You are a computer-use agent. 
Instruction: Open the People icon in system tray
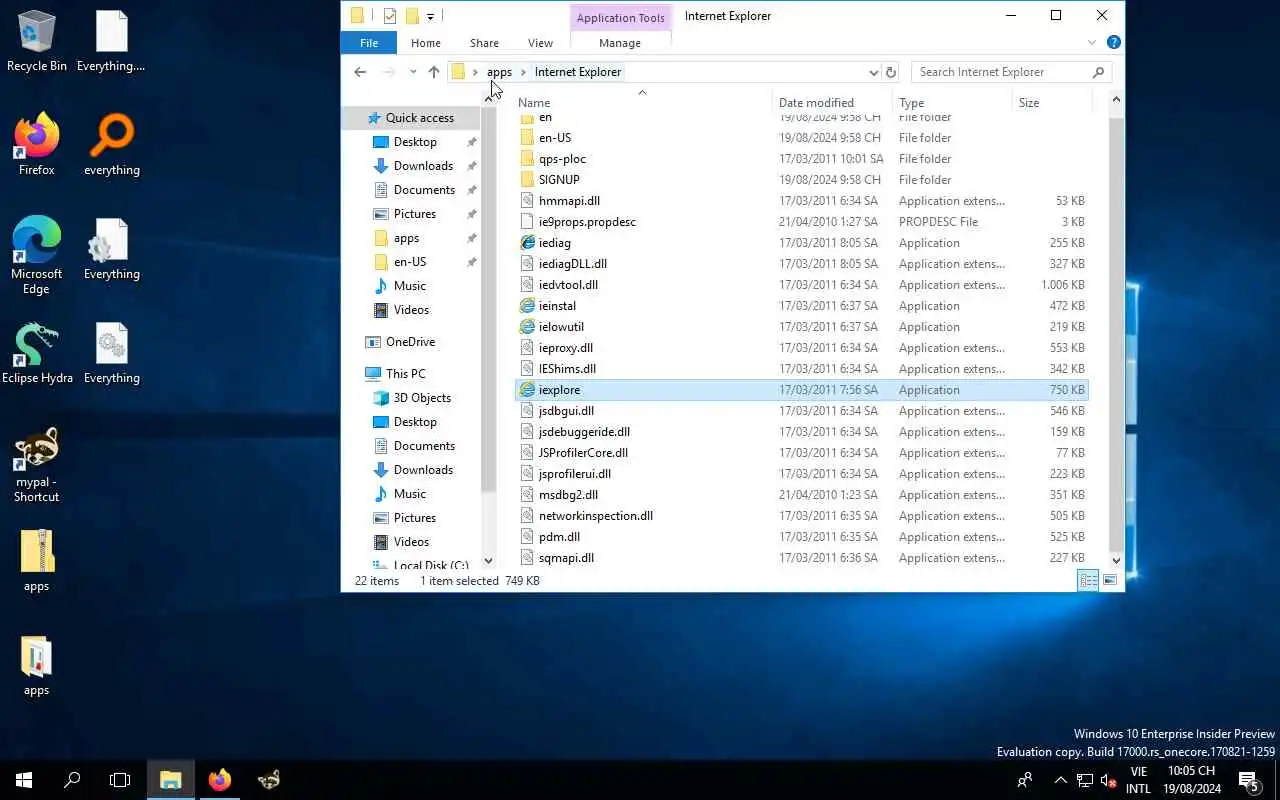coord(1025,780)
